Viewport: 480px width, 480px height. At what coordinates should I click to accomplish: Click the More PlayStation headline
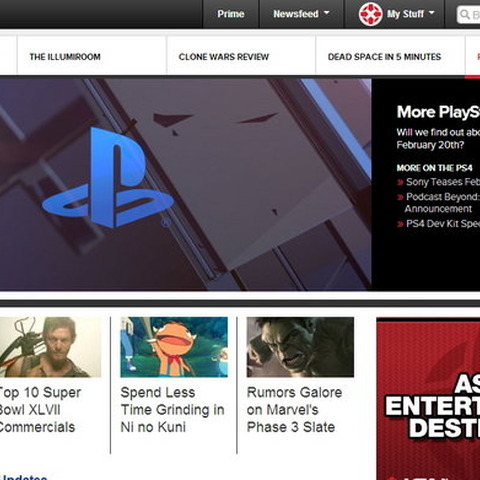tap(438, 112)
